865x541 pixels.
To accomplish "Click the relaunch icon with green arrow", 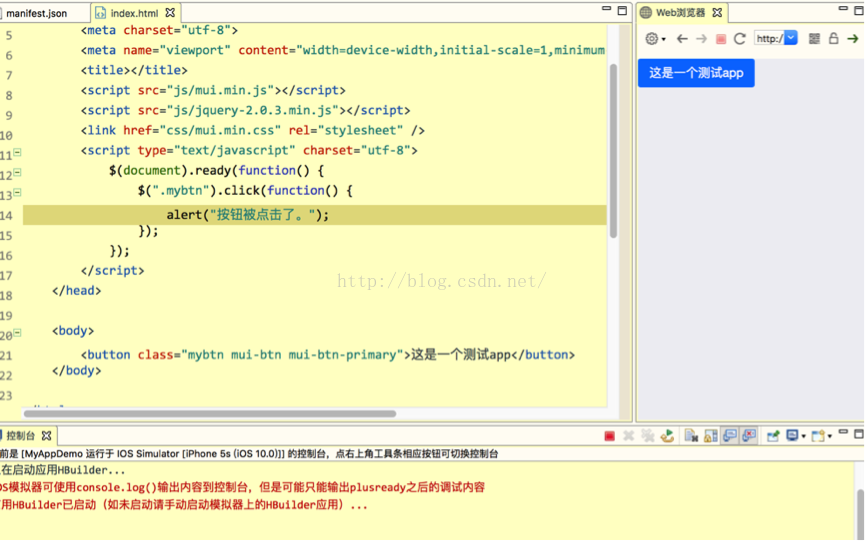I will (x=668, y=436).
